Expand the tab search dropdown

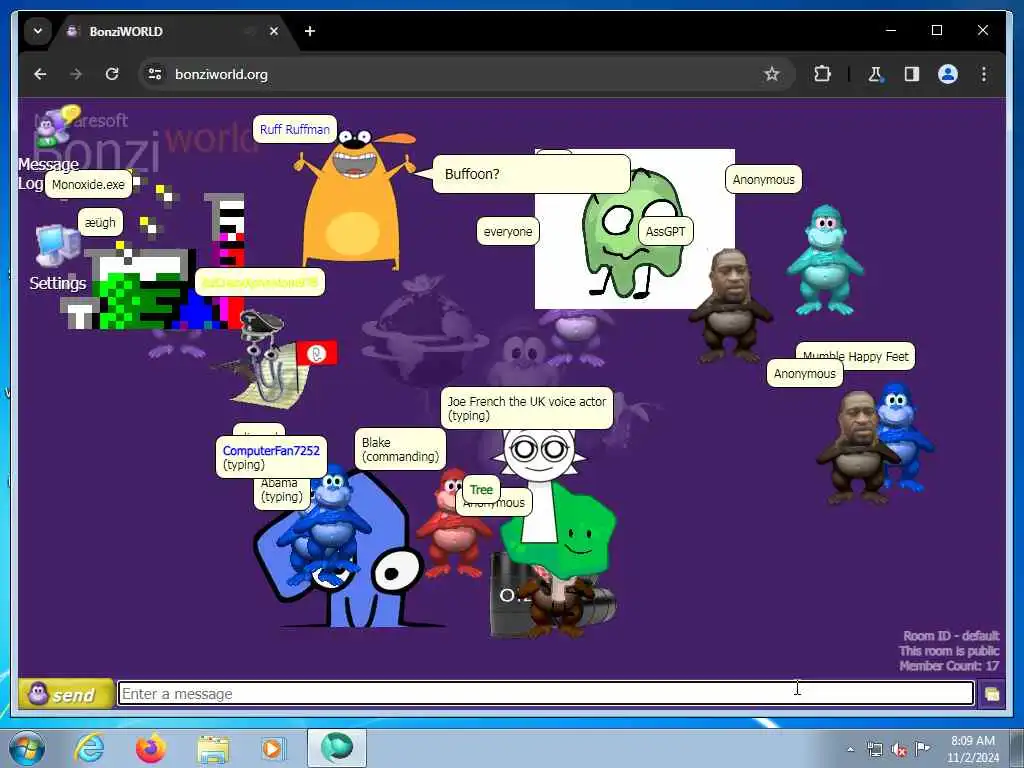38,31
